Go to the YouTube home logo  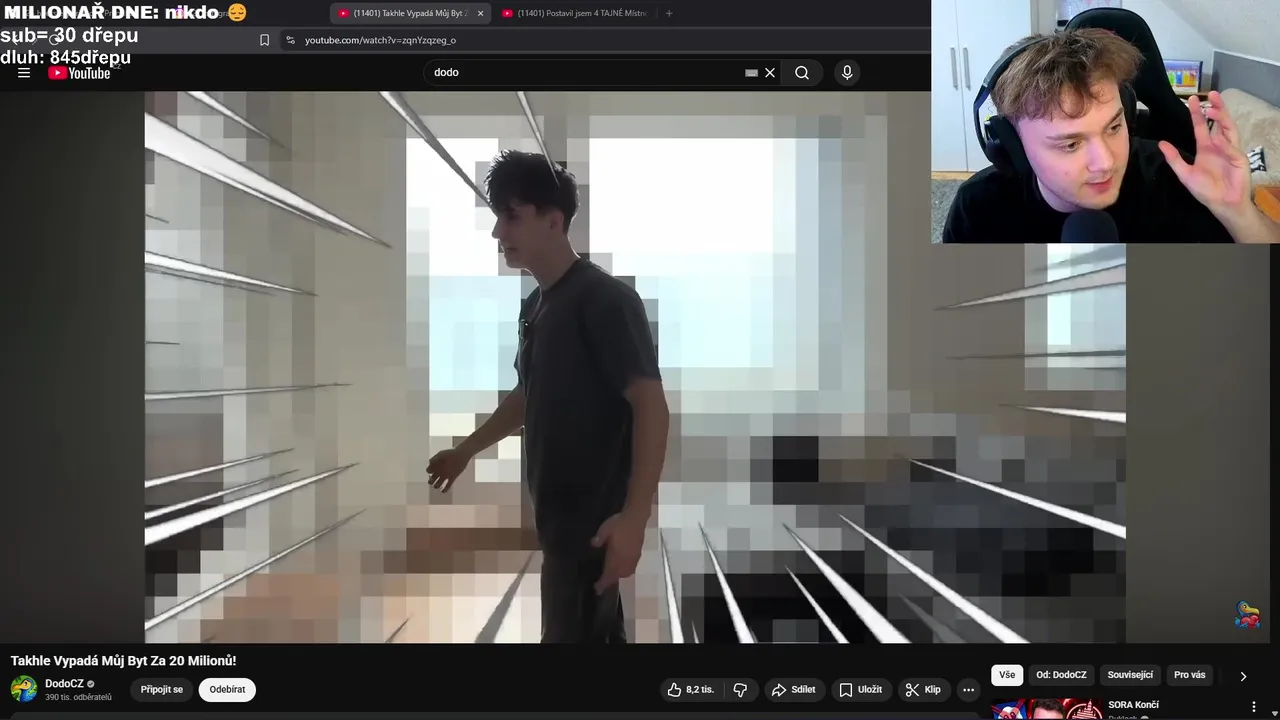click(x=79, y=73)
